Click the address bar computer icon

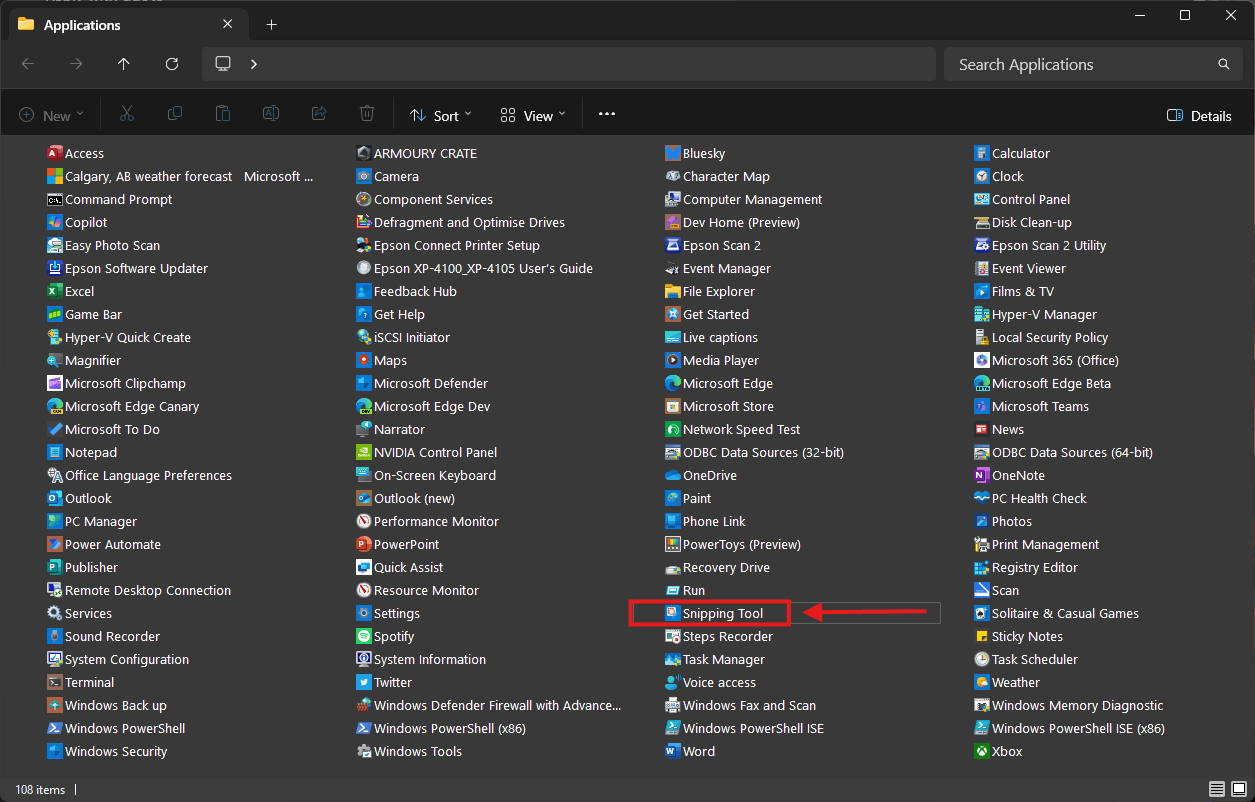pos(223,64)
